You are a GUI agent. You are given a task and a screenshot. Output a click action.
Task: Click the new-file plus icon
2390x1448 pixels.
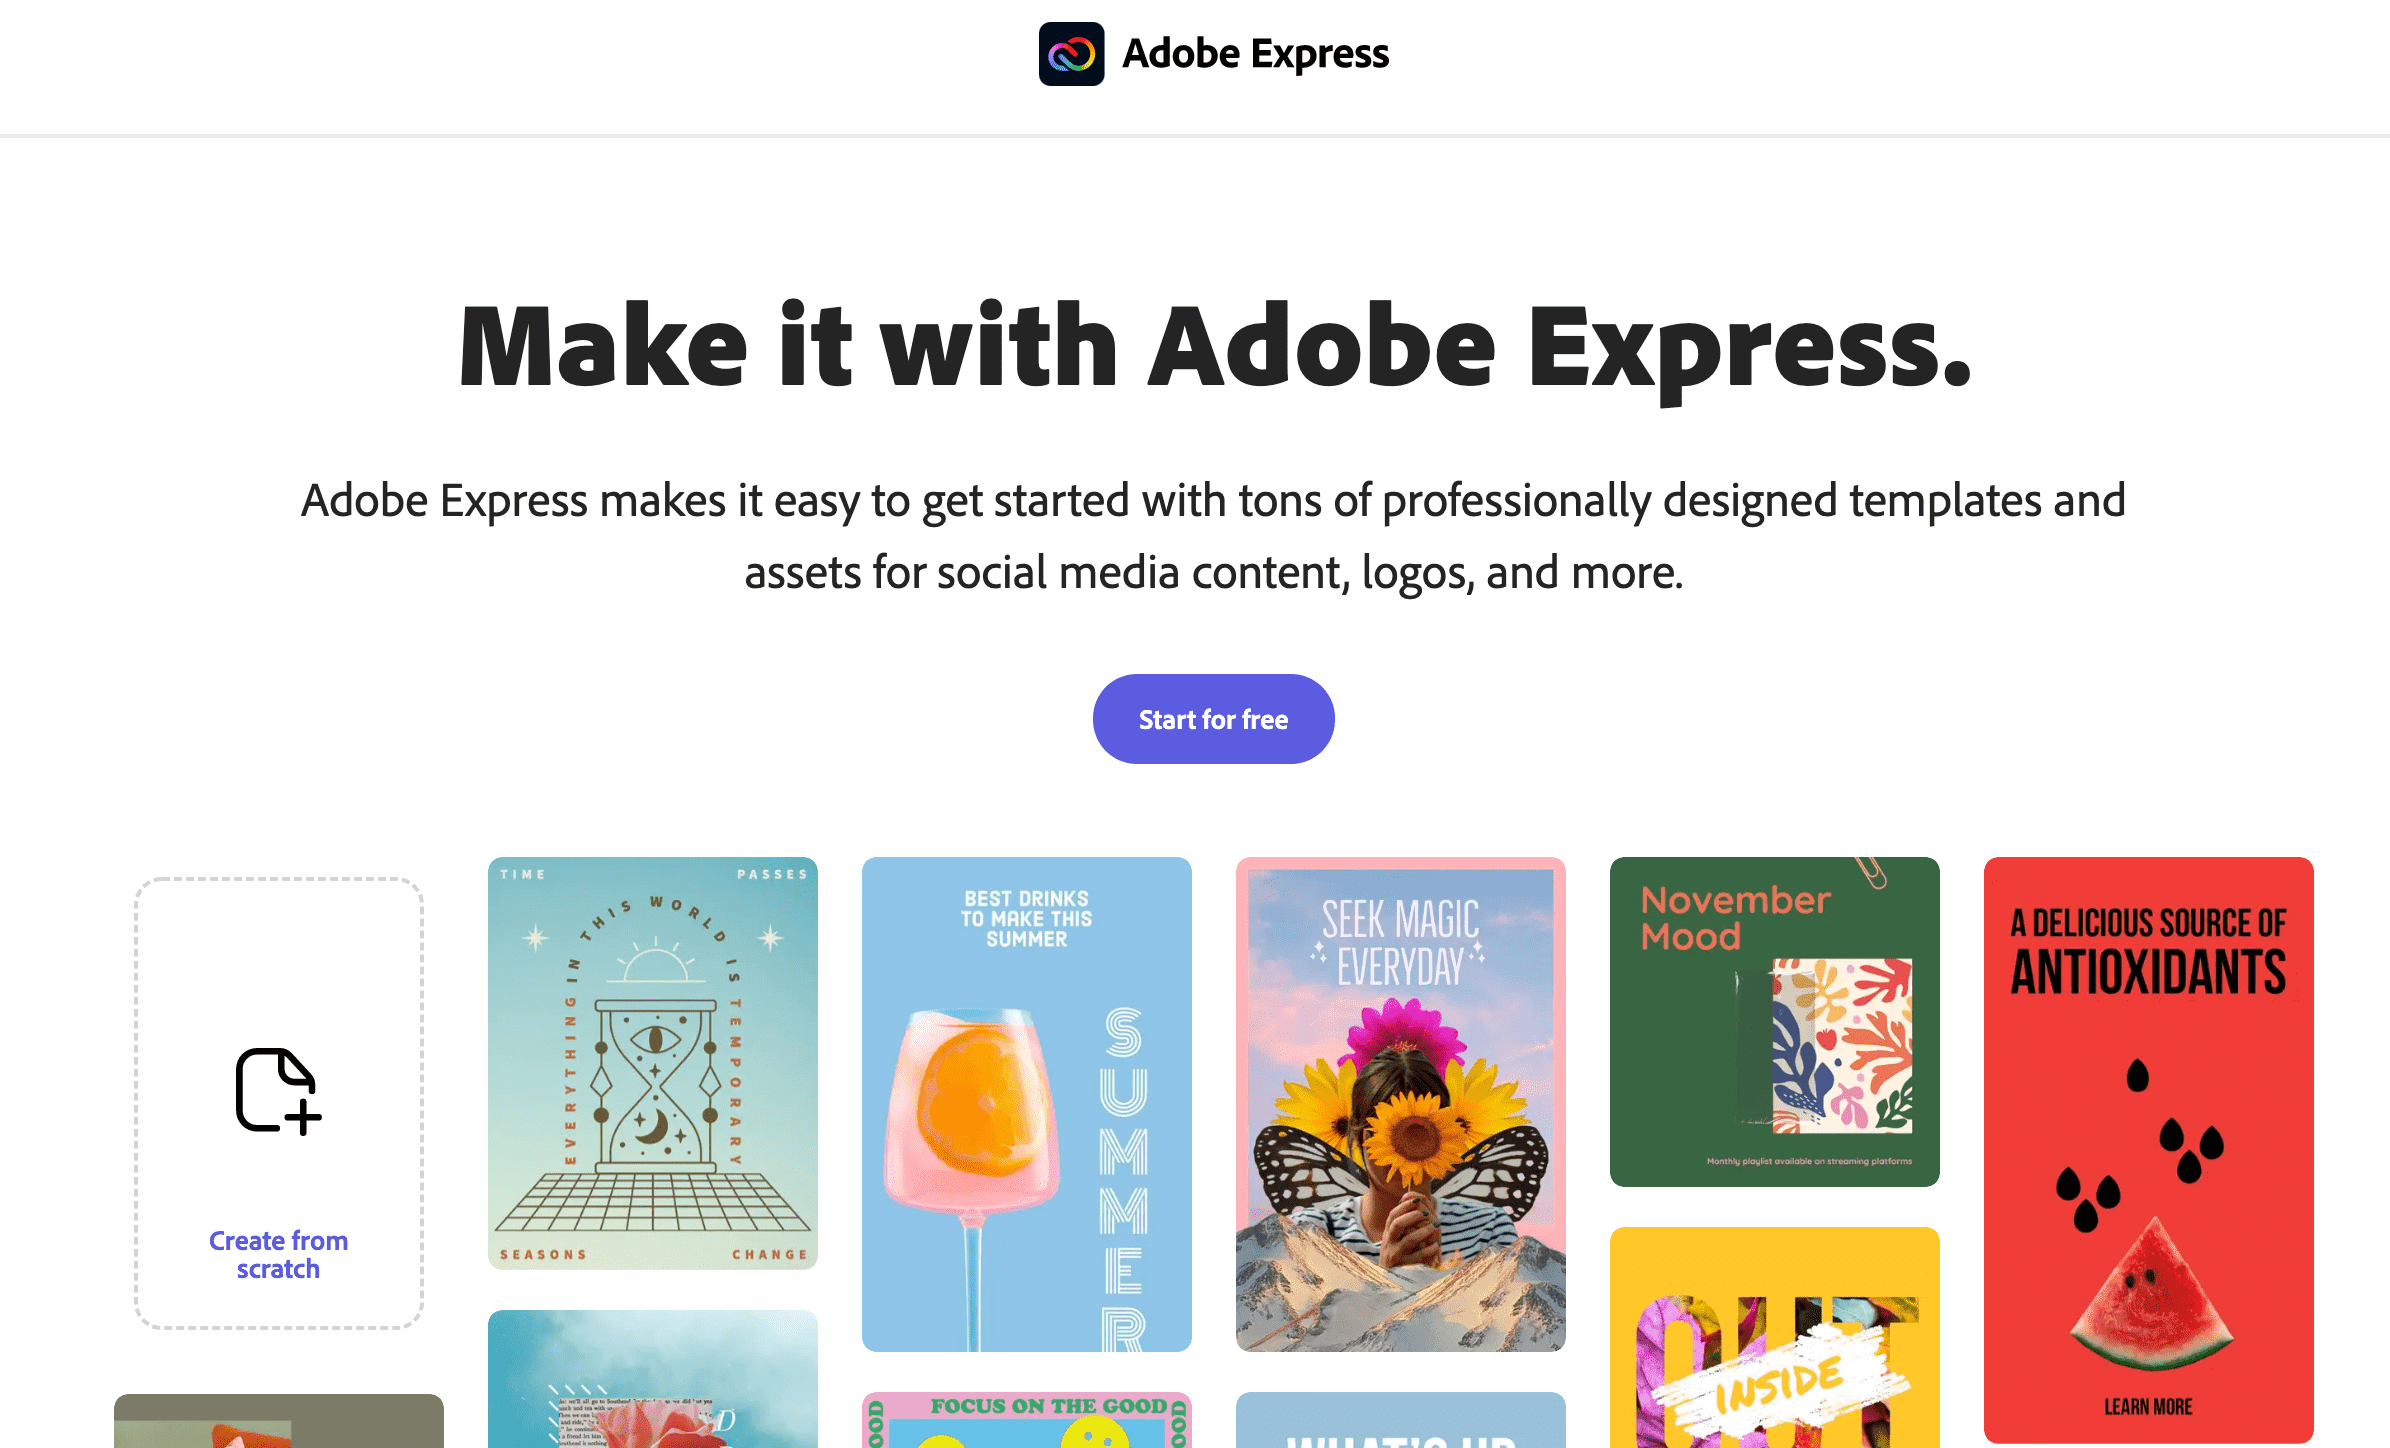click(x=278, y=1091)
